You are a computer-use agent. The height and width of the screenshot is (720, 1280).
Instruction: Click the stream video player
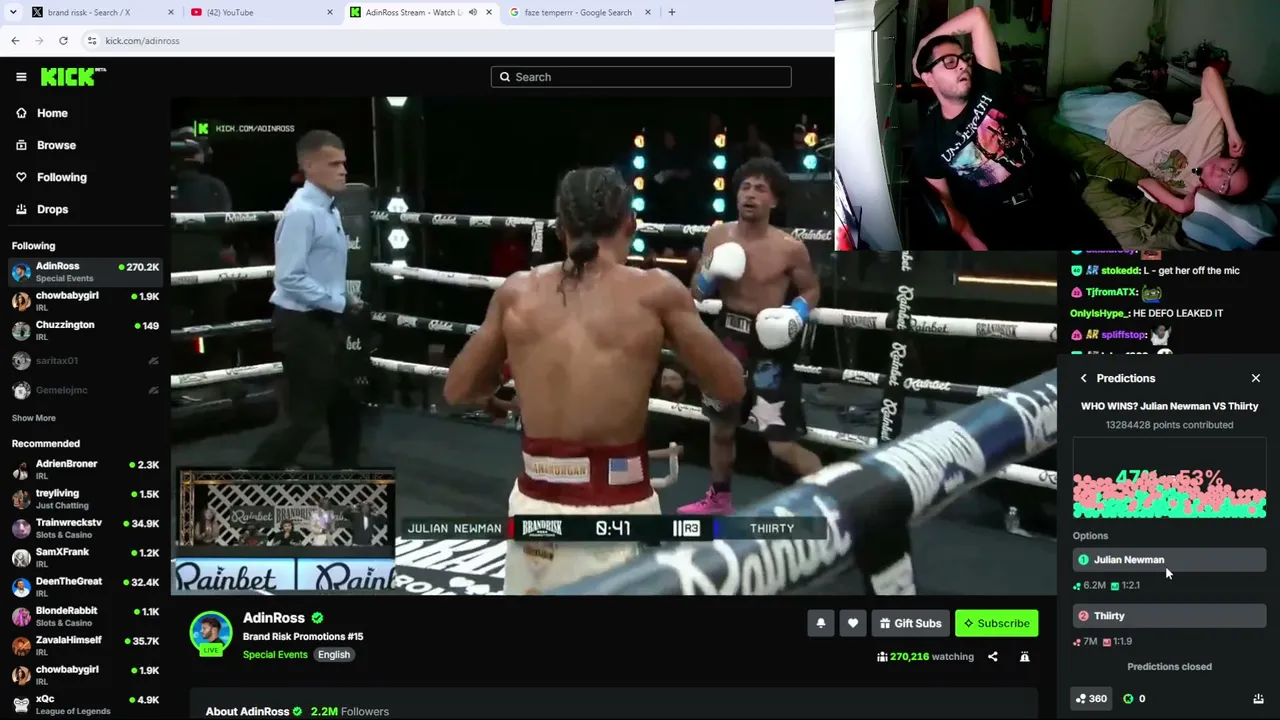613,346
